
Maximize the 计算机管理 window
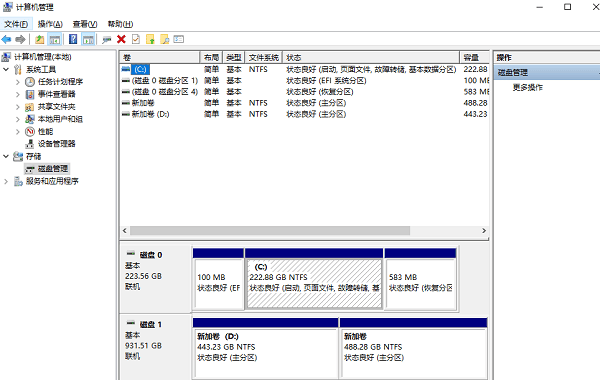[567, 7]
